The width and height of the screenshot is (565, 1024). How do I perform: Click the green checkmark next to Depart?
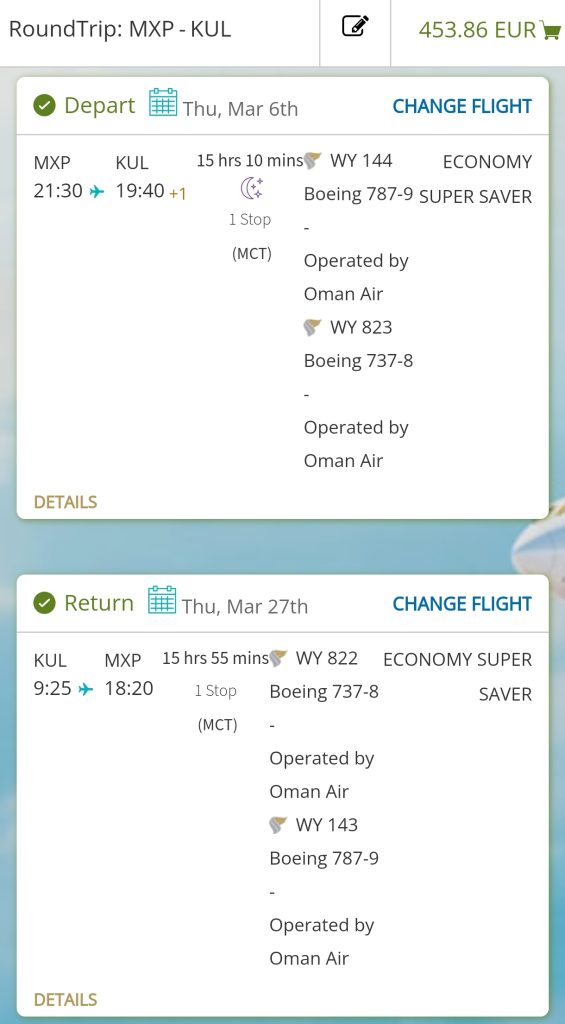click(x=44, y=105)
